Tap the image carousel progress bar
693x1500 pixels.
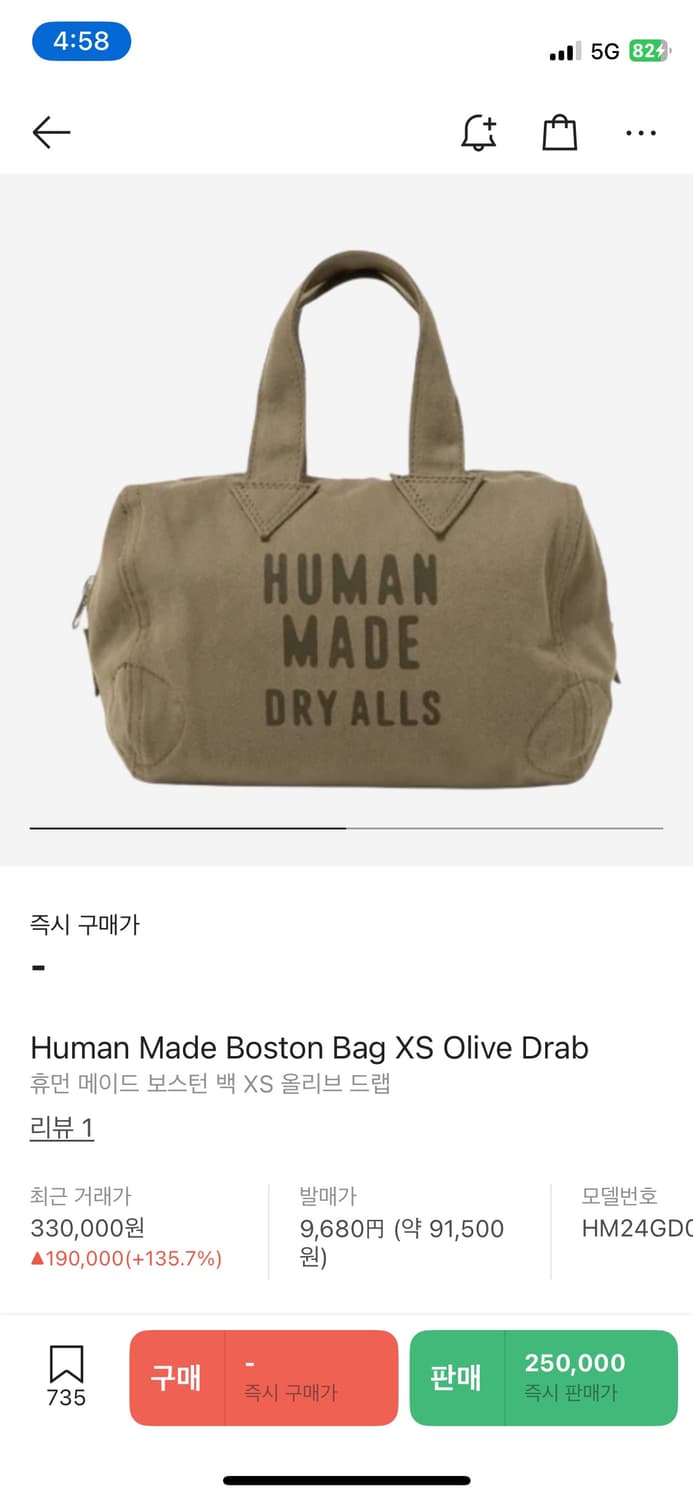pyautogui.click(x=346, y=828)
